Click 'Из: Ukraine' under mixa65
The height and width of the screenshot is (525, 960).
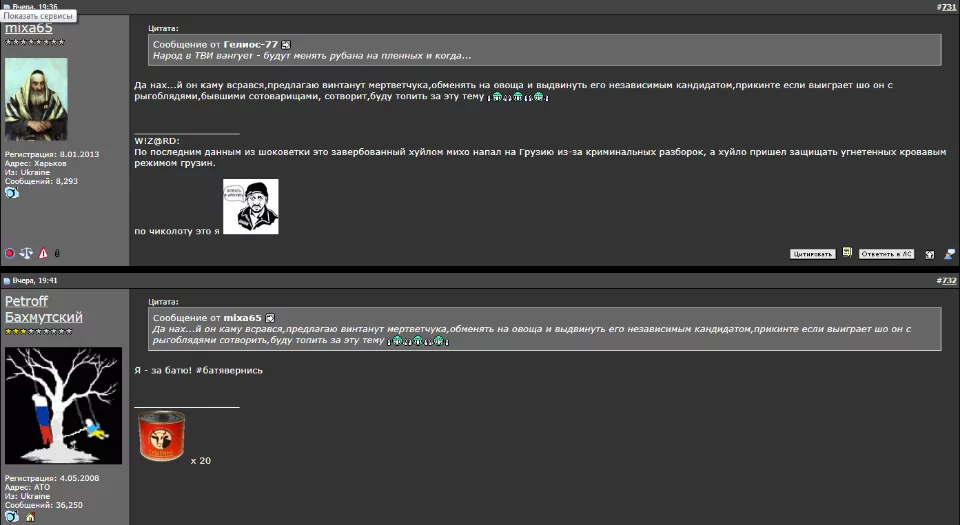(28, 173)
